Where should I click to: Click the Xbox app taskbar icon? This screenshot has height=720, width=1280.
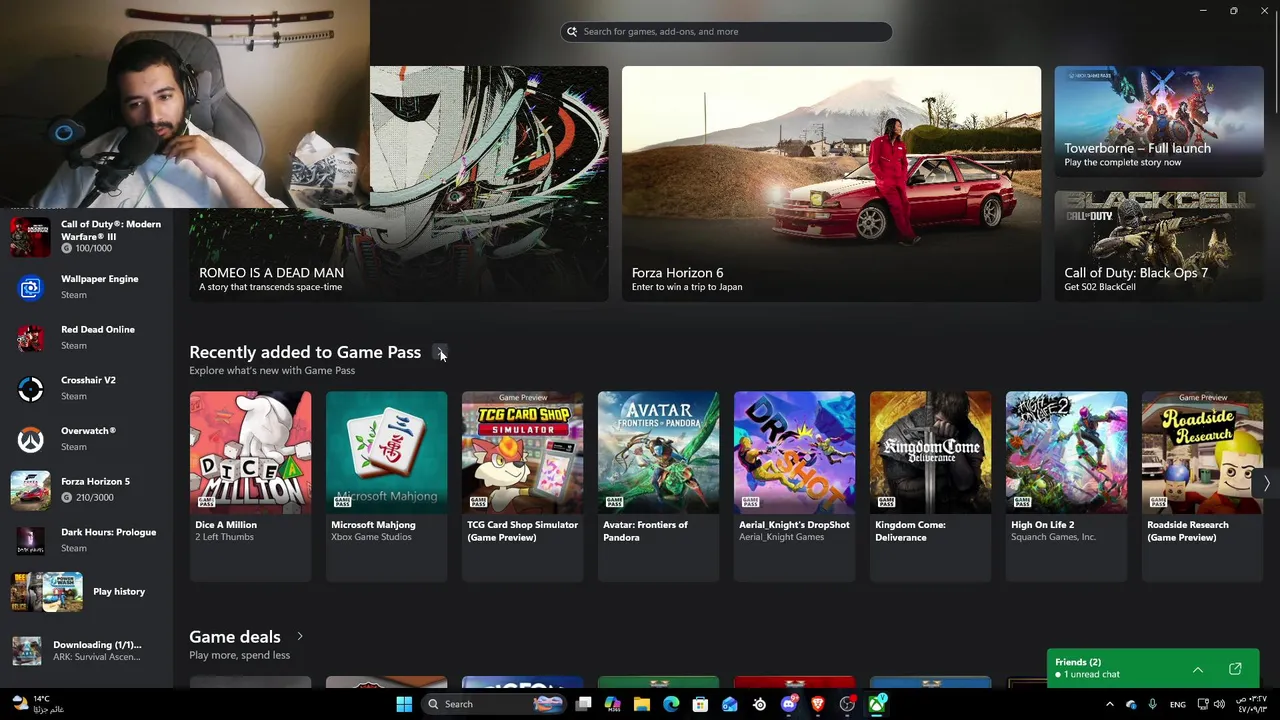point(877,704)
